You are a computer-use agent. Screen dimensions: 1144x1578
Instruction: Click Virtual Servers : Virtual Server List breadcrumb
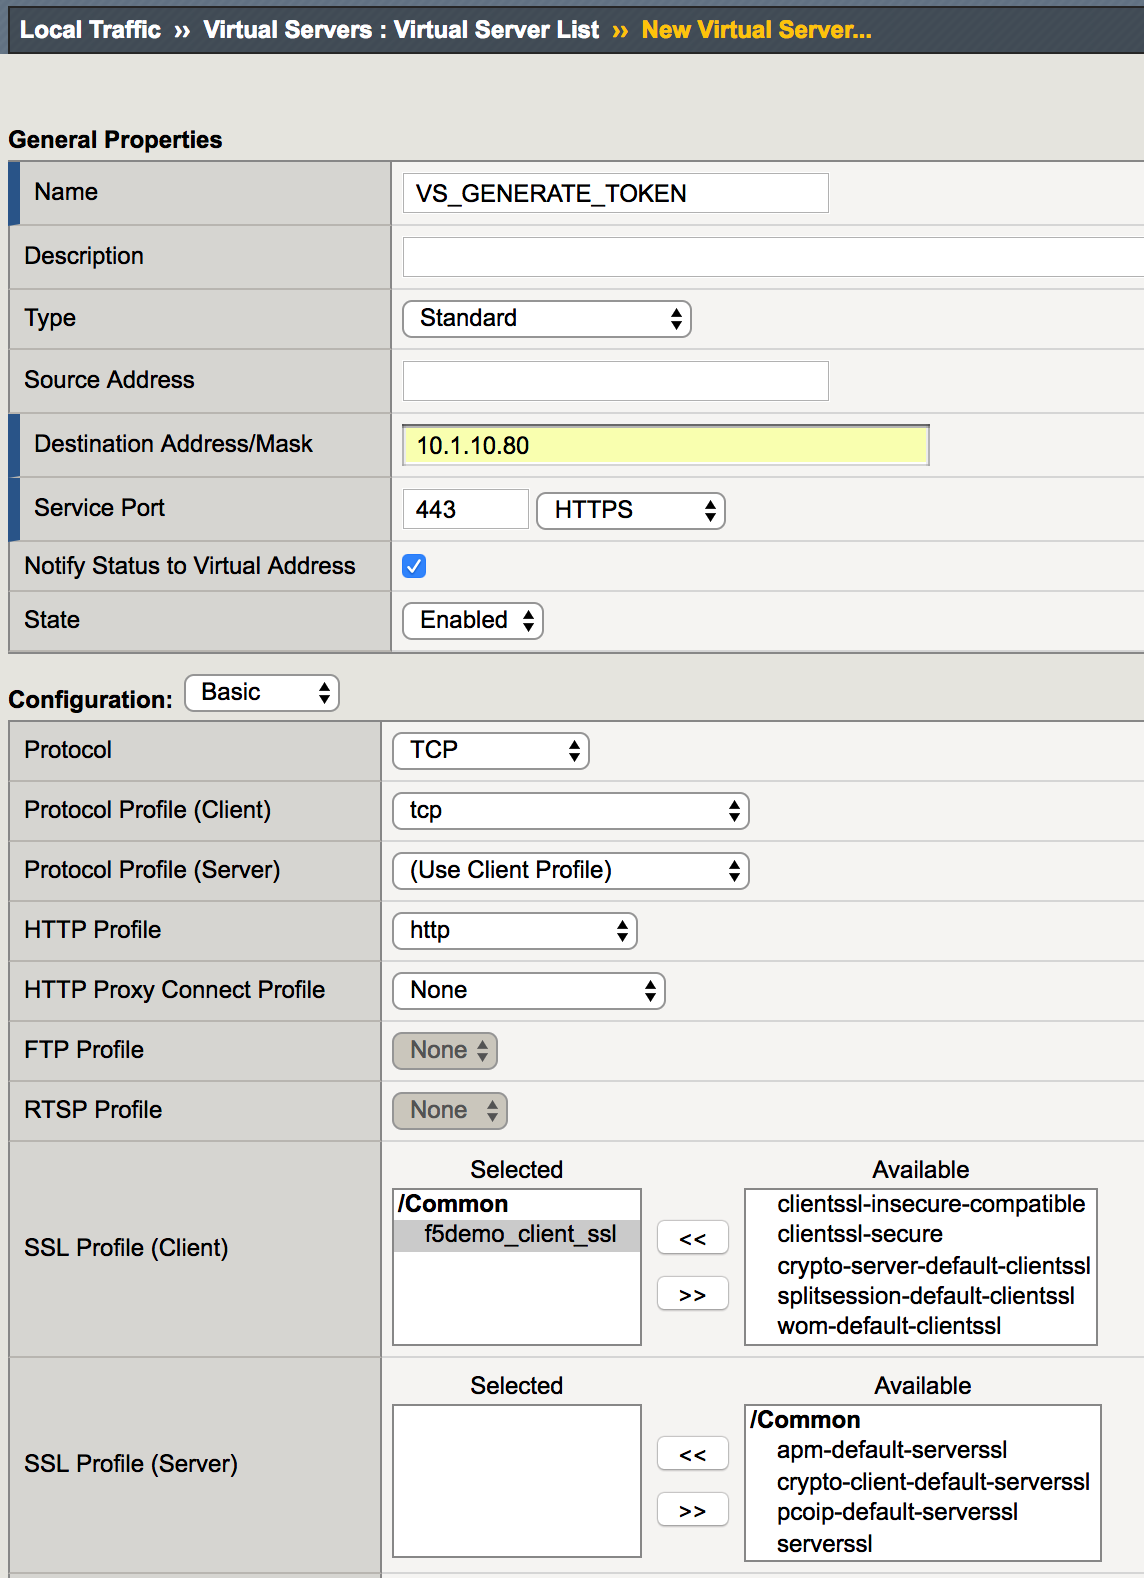[401, 30]
